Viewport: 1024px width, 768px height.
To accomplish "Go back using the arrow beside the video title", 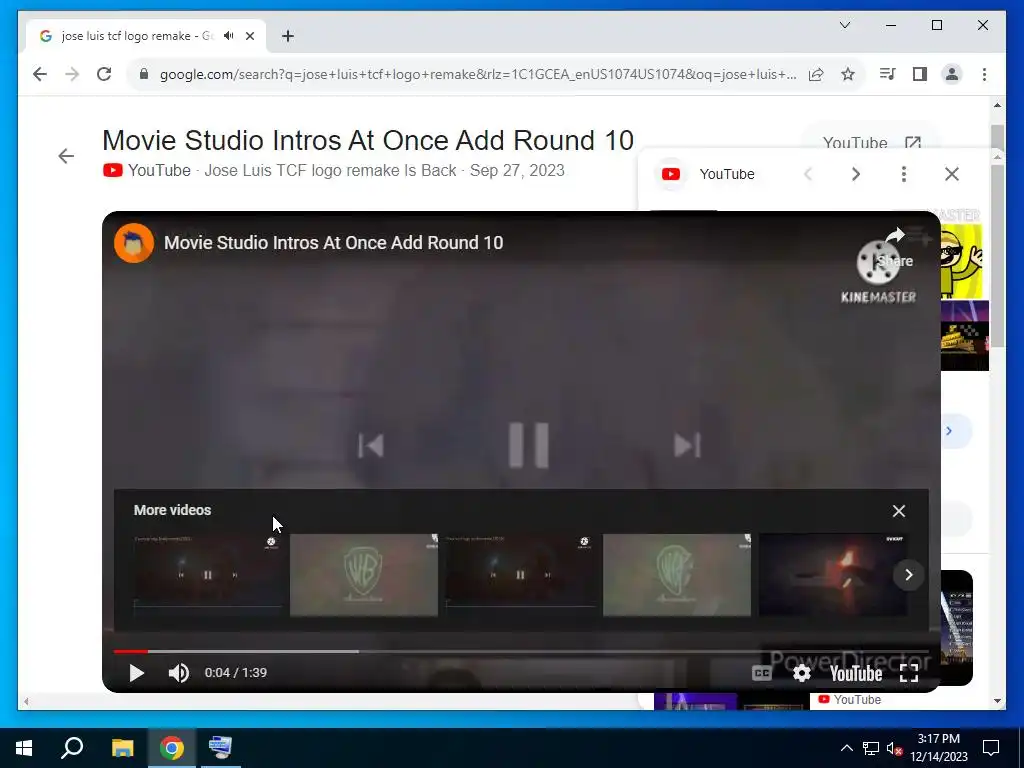I will [x=66, y=156].
